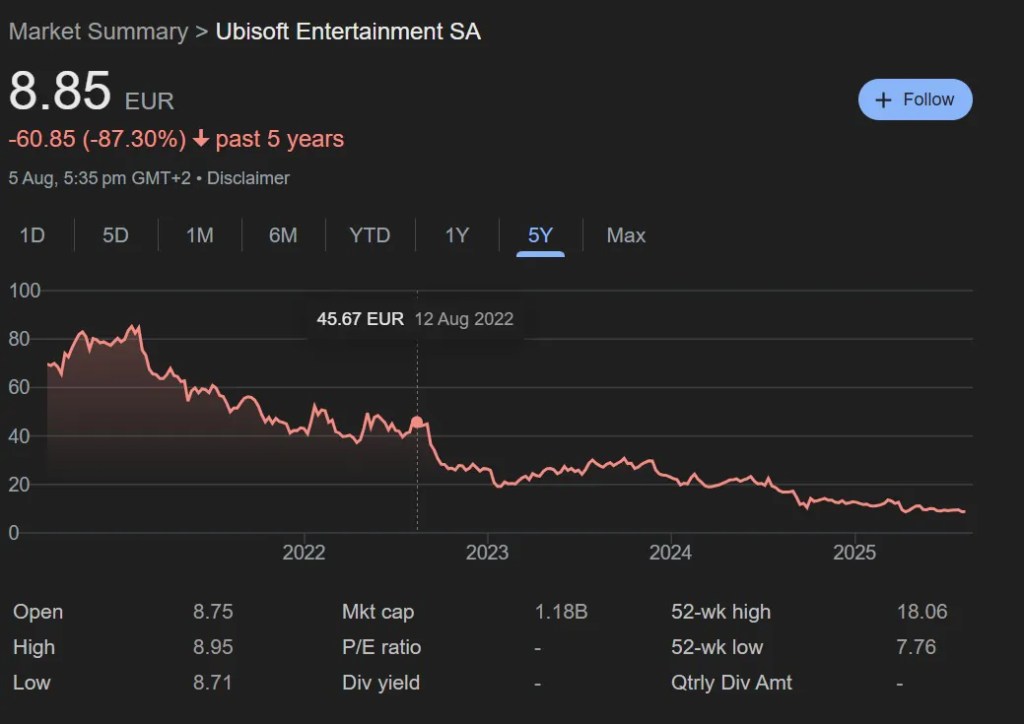Go to Market Summary breadcrumb
This screenshot has width=1024, height=724.
point(98,31)
